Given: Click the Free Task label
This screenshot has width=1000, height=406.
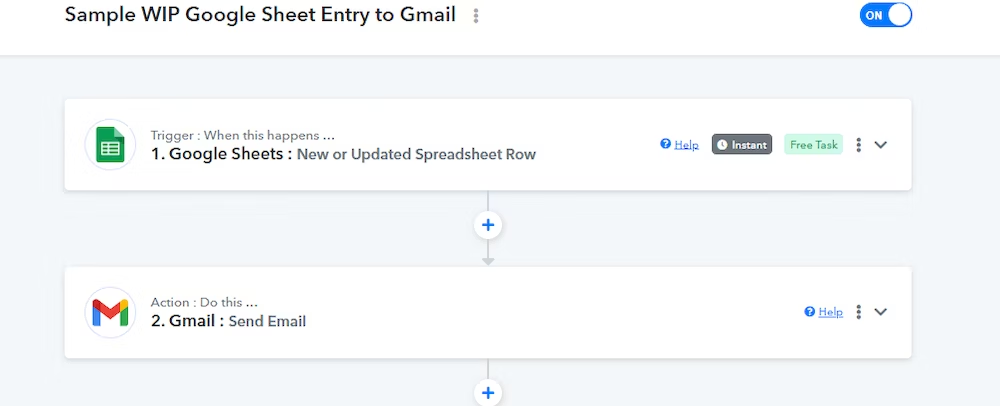Looking at the screenshot, I should 814,145.
